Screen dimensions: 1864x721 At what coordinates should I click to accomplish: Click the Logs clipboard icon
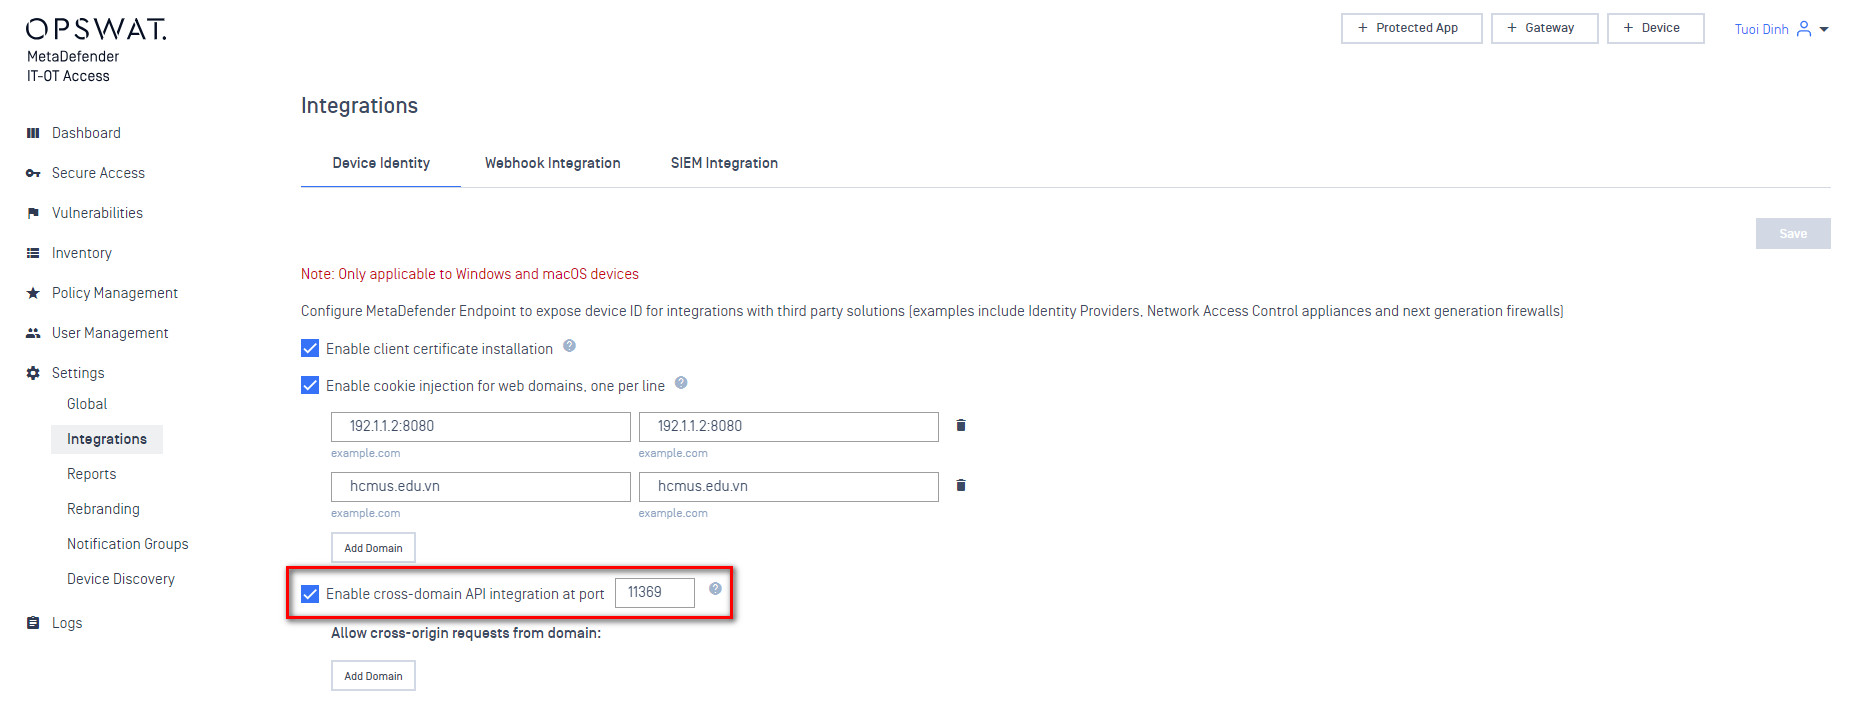pyautogui.click(x=33, y=623)
